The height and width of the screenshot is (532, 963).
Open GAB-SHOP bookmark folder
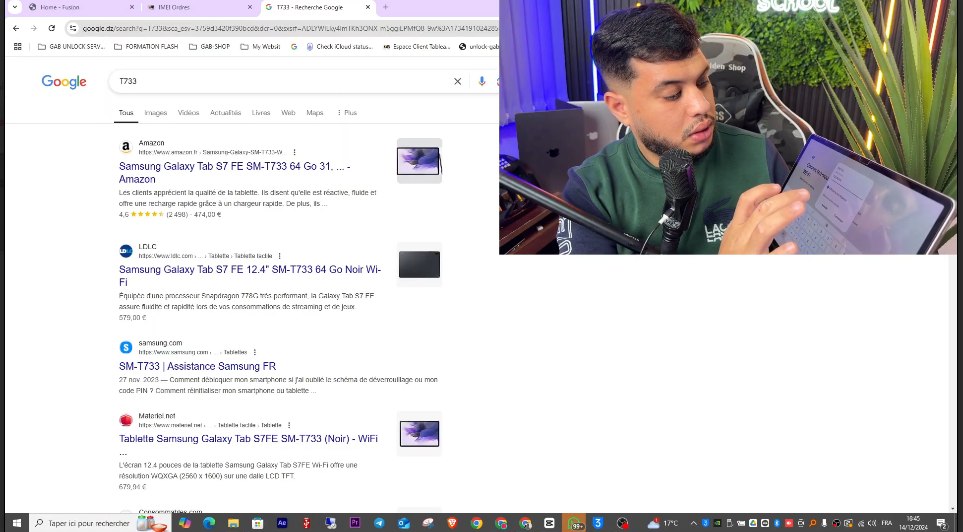[x=209, y=47]
